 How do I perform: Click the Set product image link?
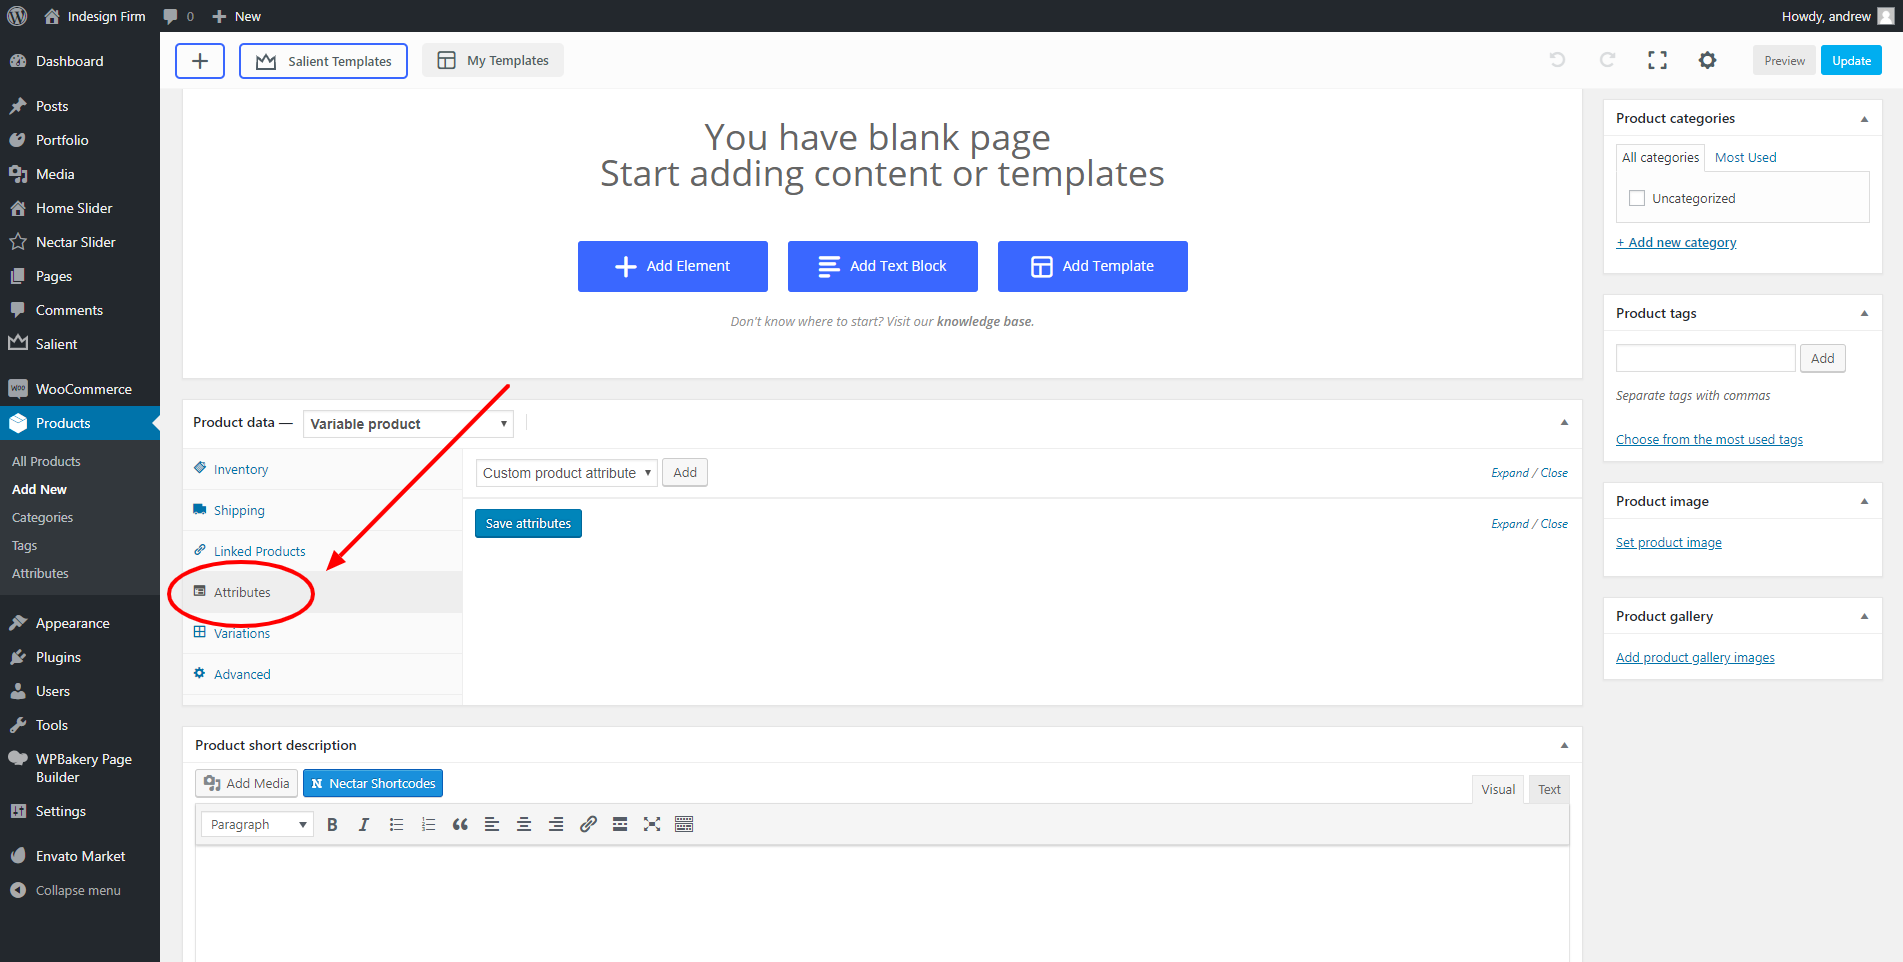[x=1668, y=543]
